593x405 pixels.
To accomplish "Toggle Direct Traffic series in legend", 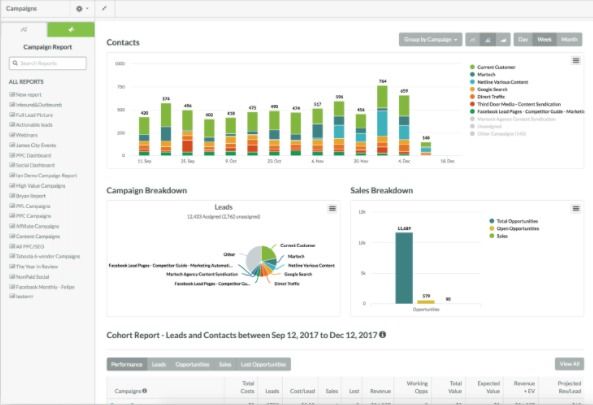I will tap(487, 97).
